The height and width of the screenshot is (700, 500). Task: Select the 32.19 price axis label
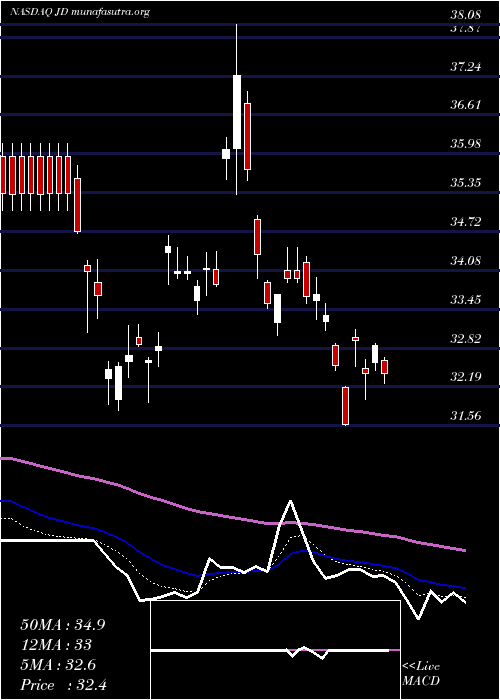pos(466,377)
